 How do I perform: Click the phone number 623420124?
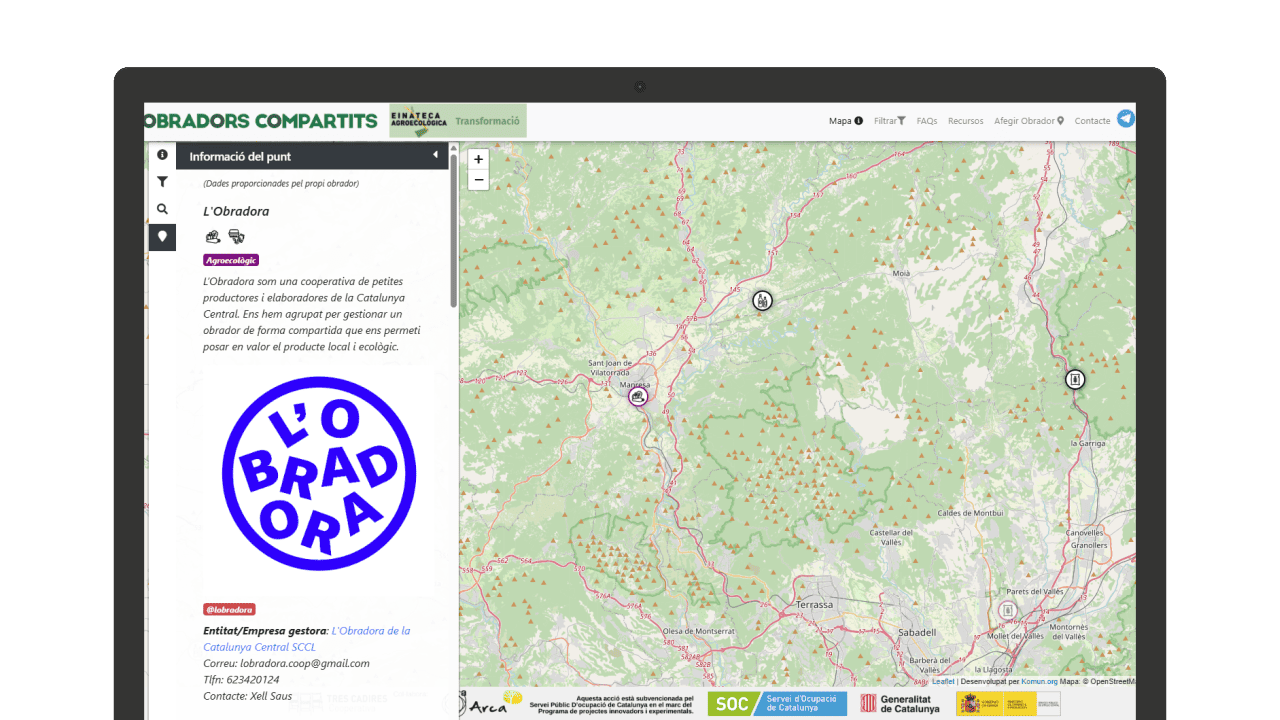click(x=253, y=679)
